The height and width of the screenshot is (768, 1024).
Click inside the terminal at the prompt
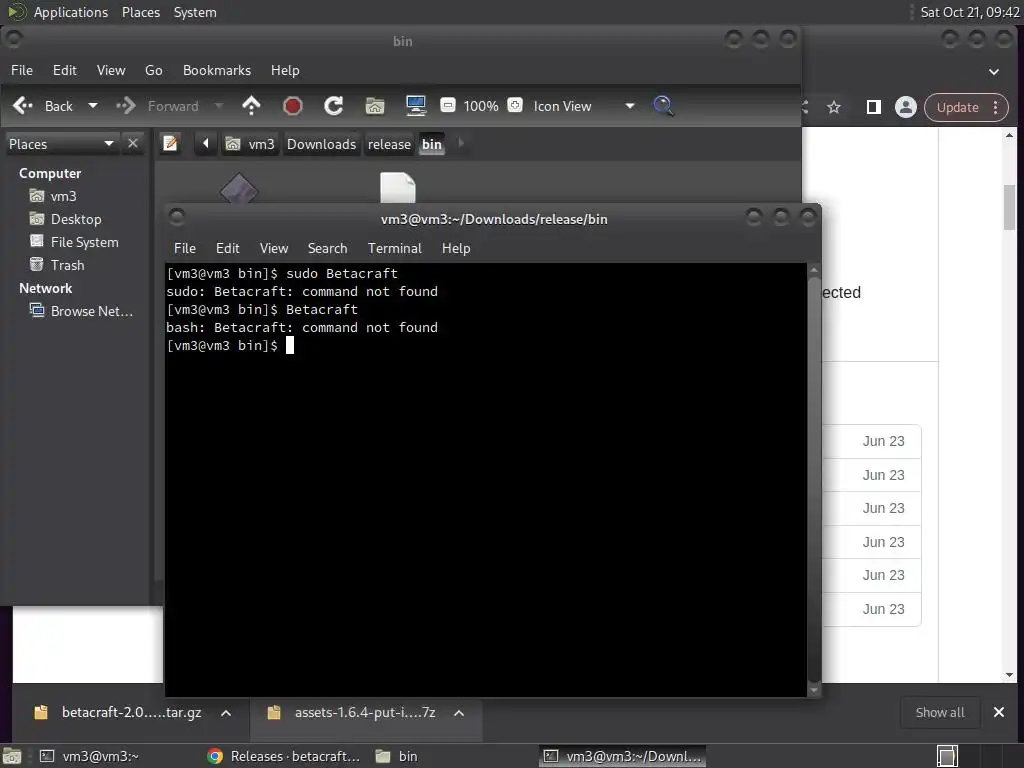290,345
